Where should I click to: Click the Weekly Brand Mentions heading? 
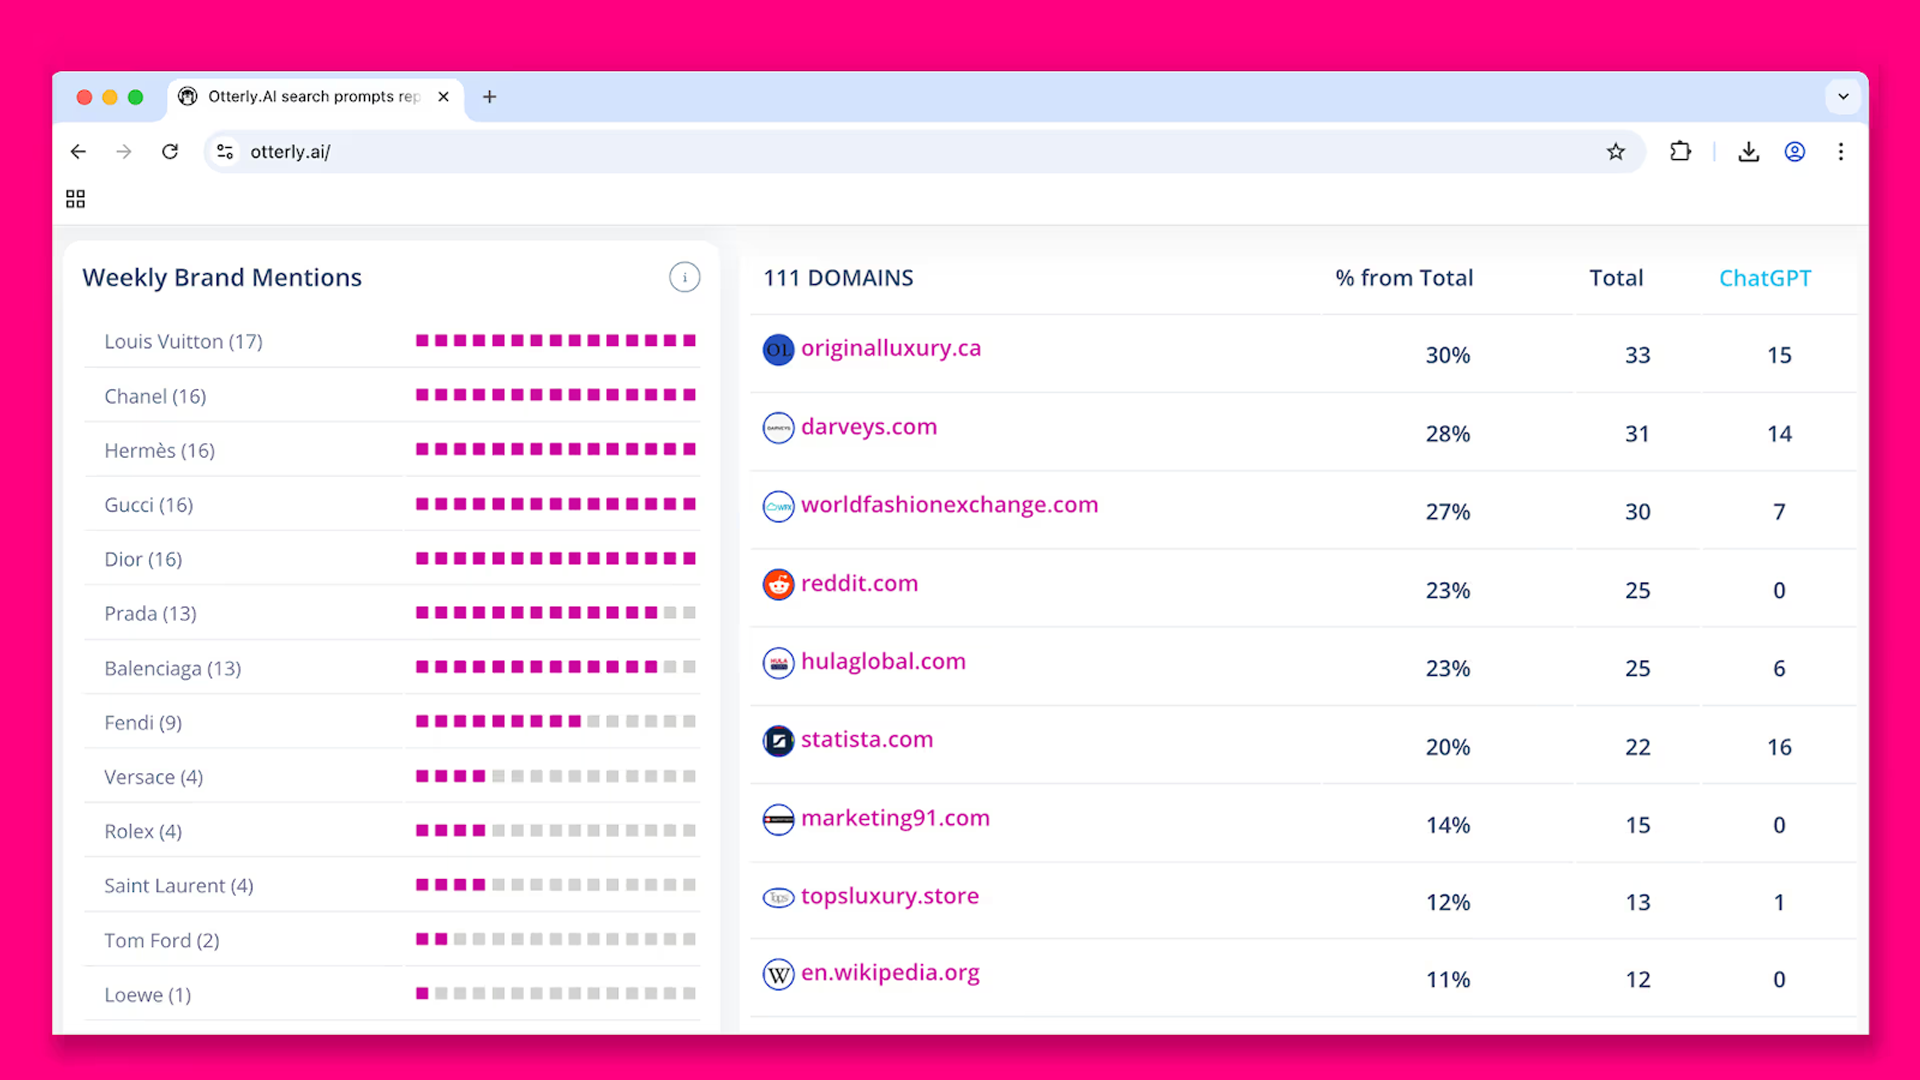coord(222,278)
